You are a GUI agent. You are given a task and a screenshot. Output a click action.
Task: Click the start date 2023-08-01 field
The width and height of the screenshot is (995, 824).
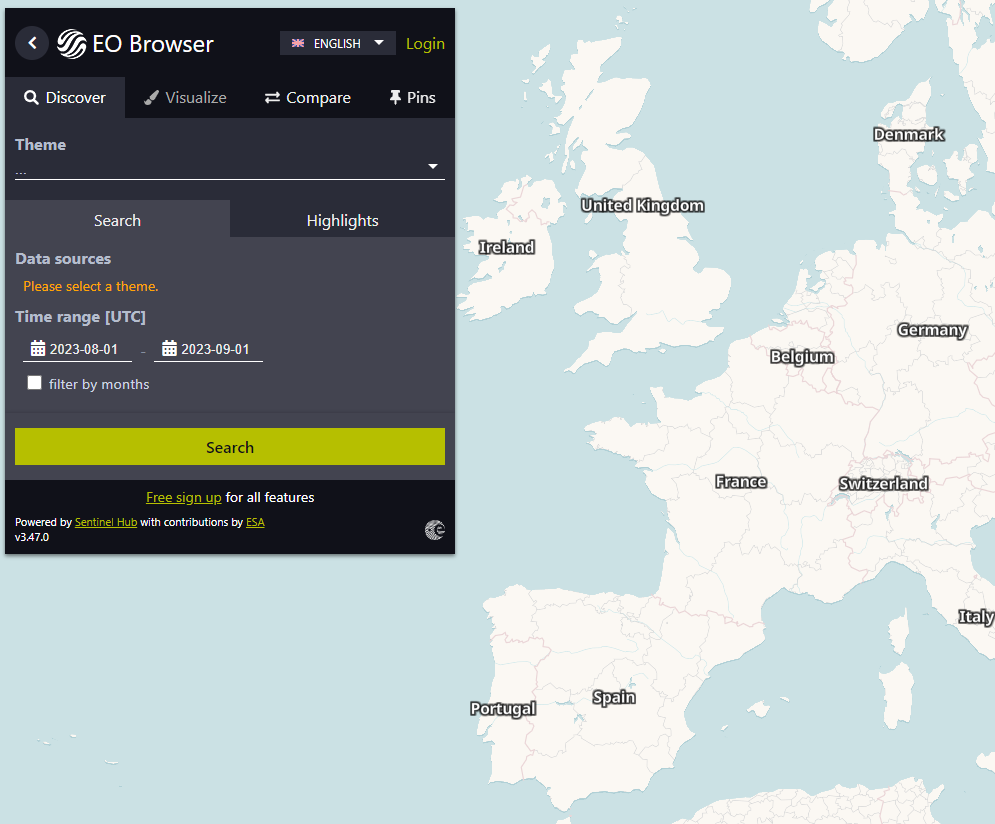(x=84, y=349)
